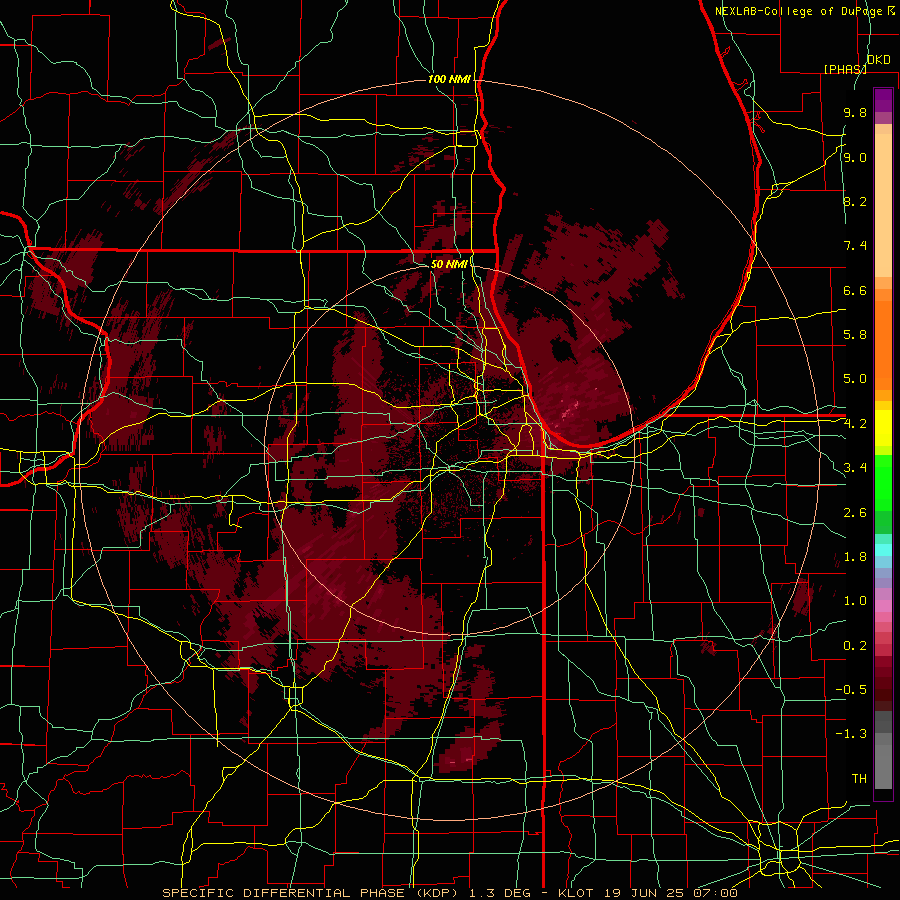Click the -0.5 scale value

(851, 690)
